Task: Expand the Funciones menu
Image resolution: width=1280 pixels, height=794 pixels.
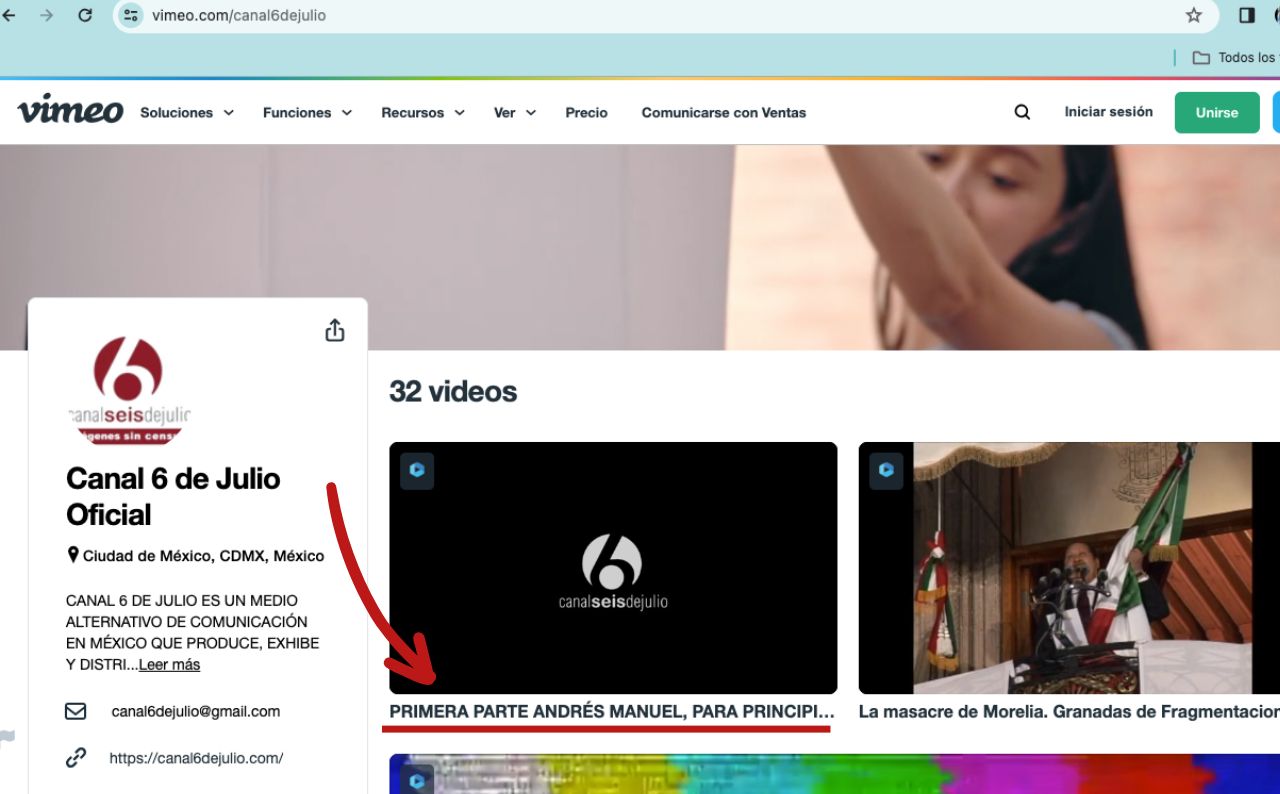Action: [x=308, y=113]
